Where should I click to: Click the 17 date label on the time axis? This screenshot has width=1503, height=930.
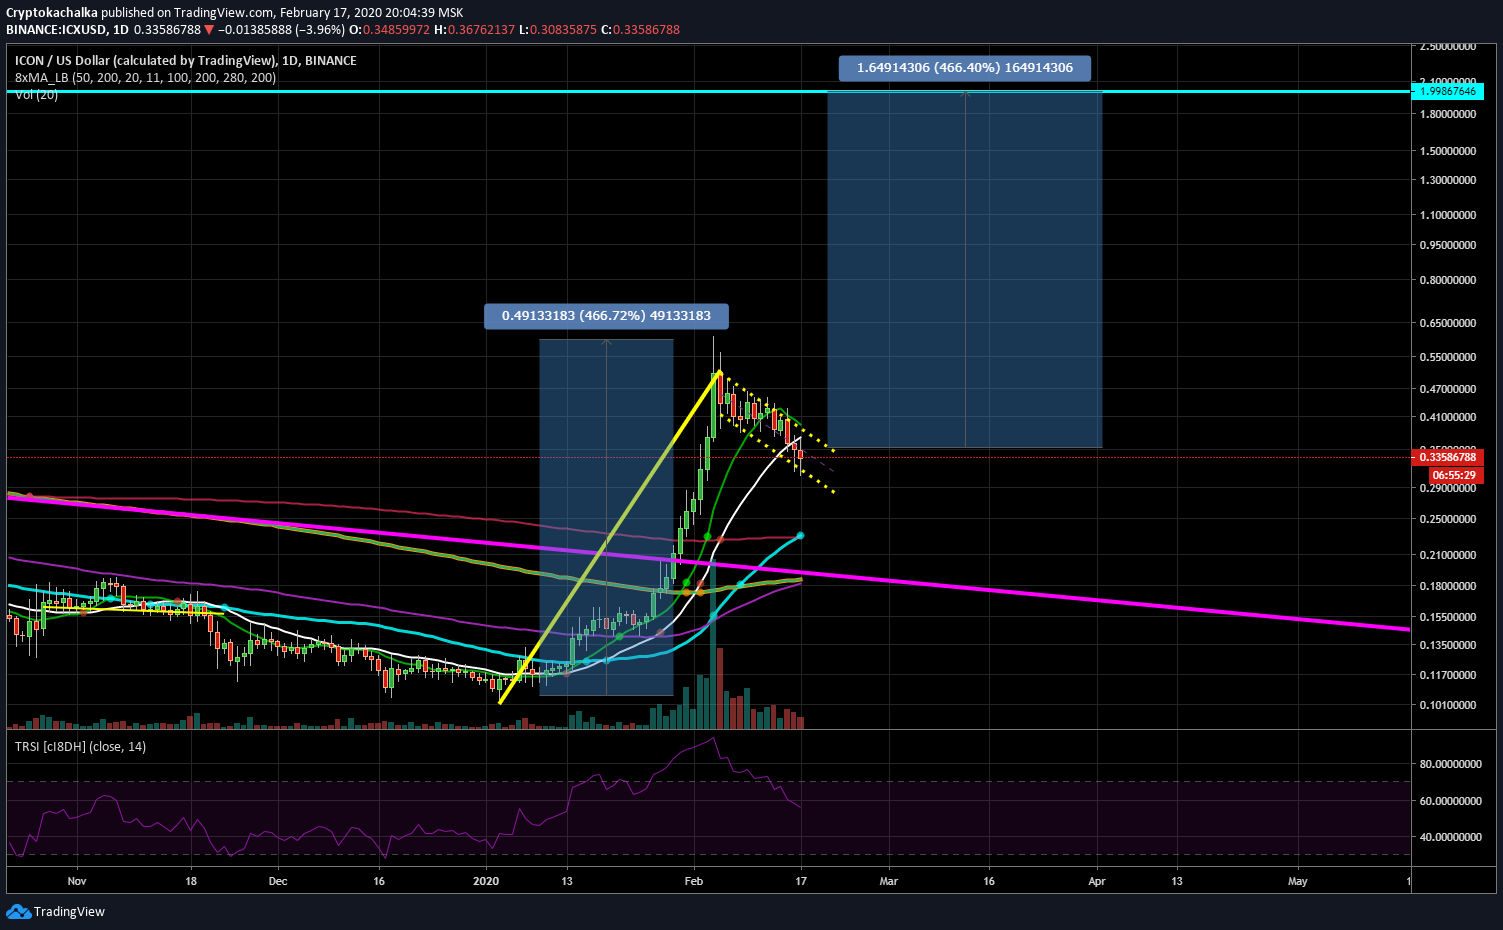point(801,882)
